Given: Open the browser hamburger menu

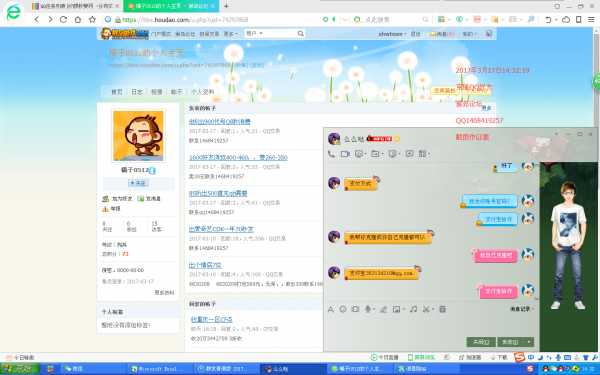Looking at the screenshot, I should [x=592, y=19].
